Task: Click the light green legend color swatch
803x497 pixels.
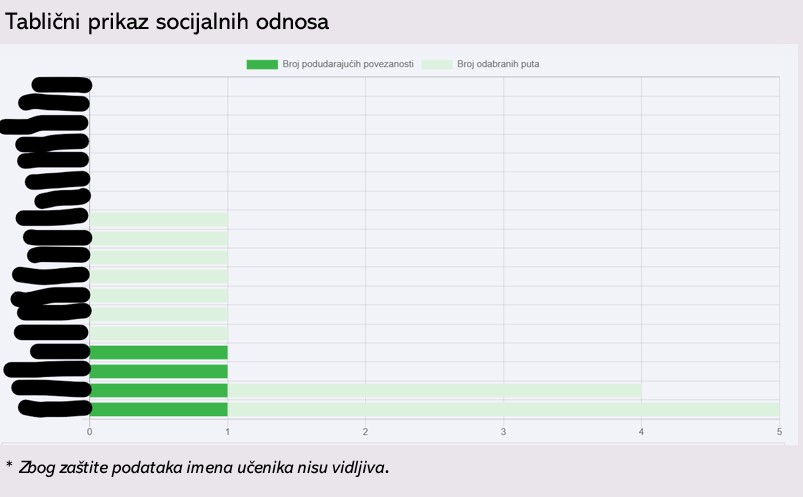Action: (x=436, y=64)
